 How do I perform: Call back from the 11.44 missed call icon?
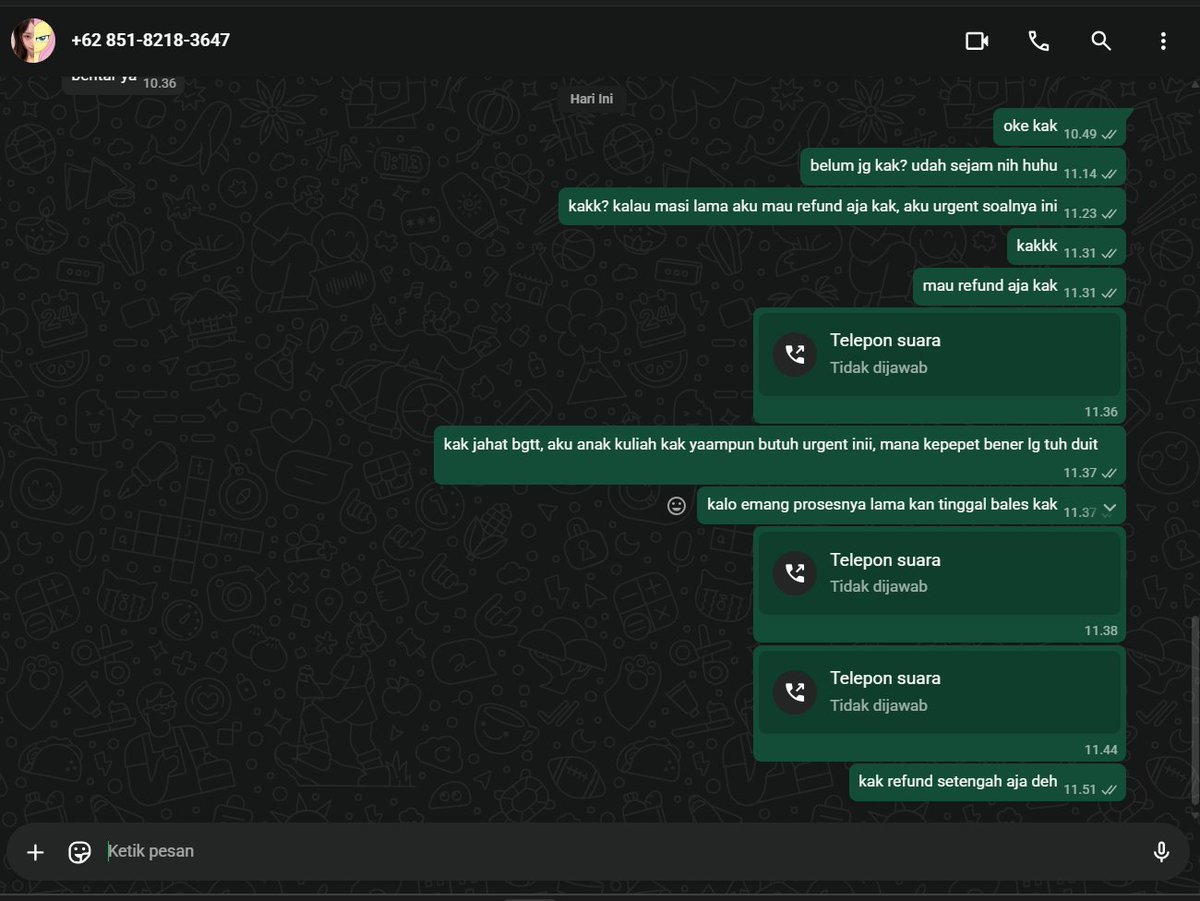point(795,692)
